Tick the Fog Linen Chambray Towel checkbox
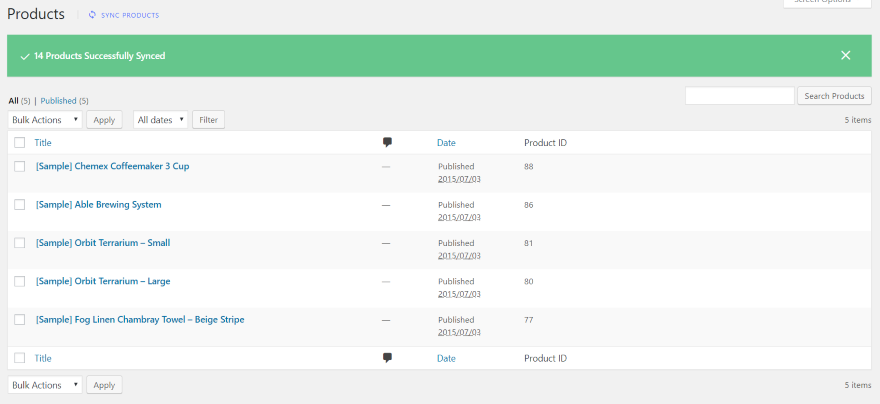The height and width of the screenshot is (404, 880). click(x=20, y=319)
